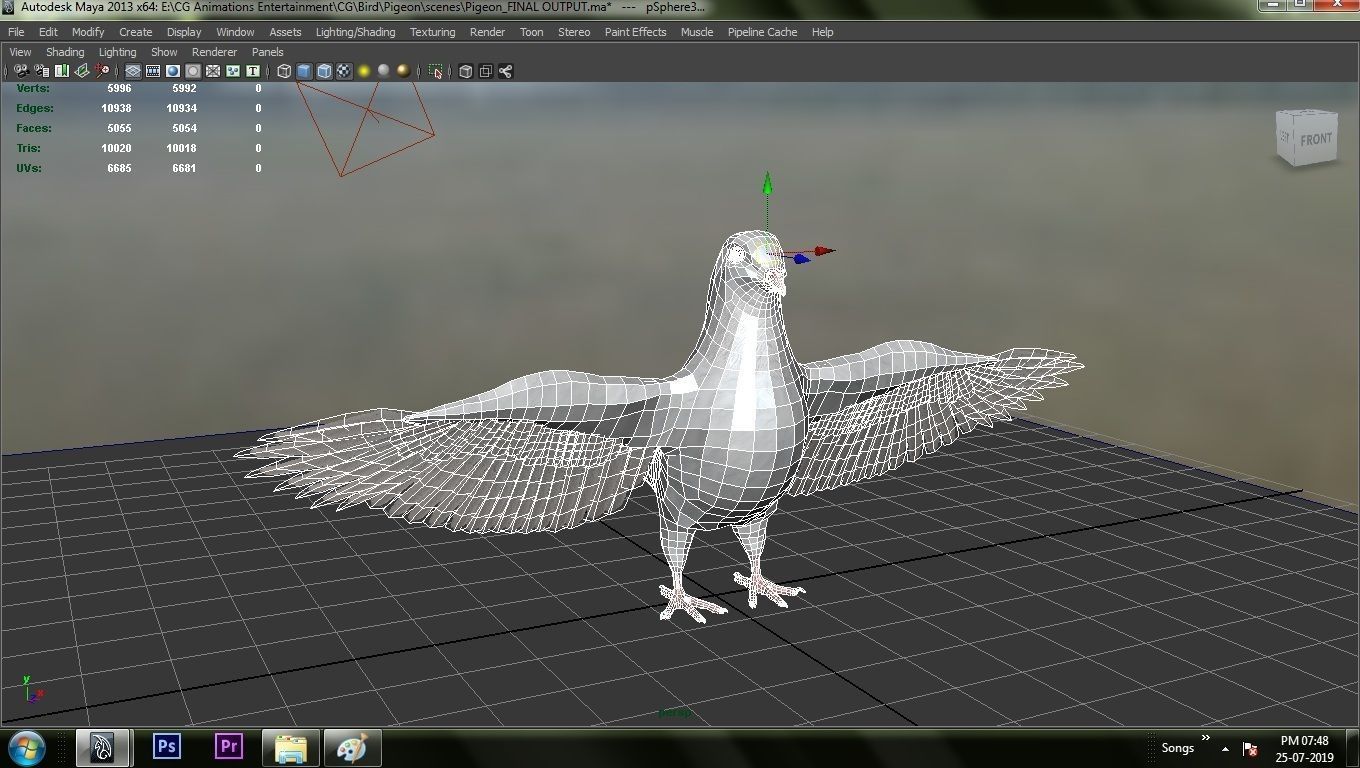Toggle the Safe Title T icon
The image size is (1360, 768).
click(253, 71)
